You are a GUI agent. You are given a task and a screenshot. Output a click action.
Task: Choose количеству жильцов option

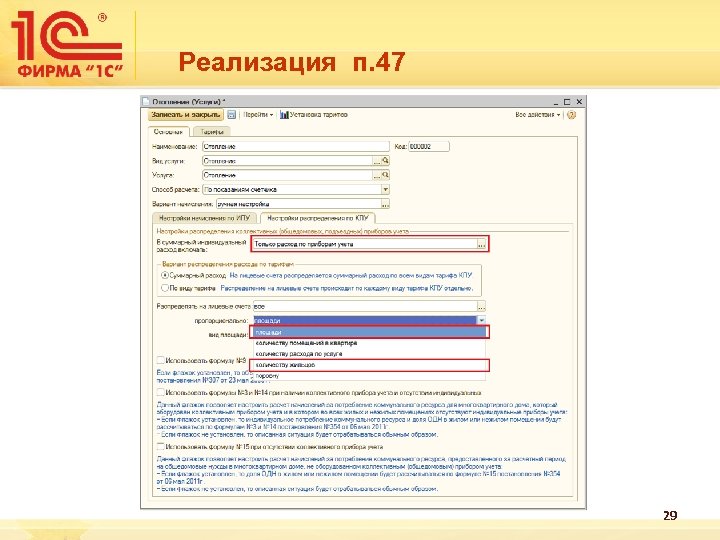[x=370, y=365]
